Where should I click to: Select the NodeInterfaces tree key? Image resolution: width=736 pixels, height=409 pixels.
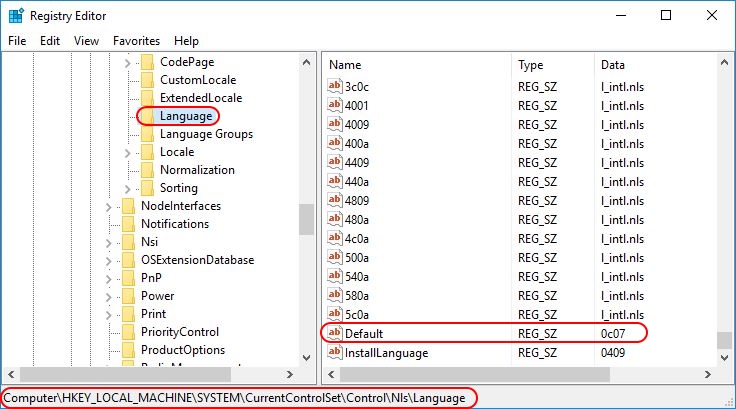(181, 206)
